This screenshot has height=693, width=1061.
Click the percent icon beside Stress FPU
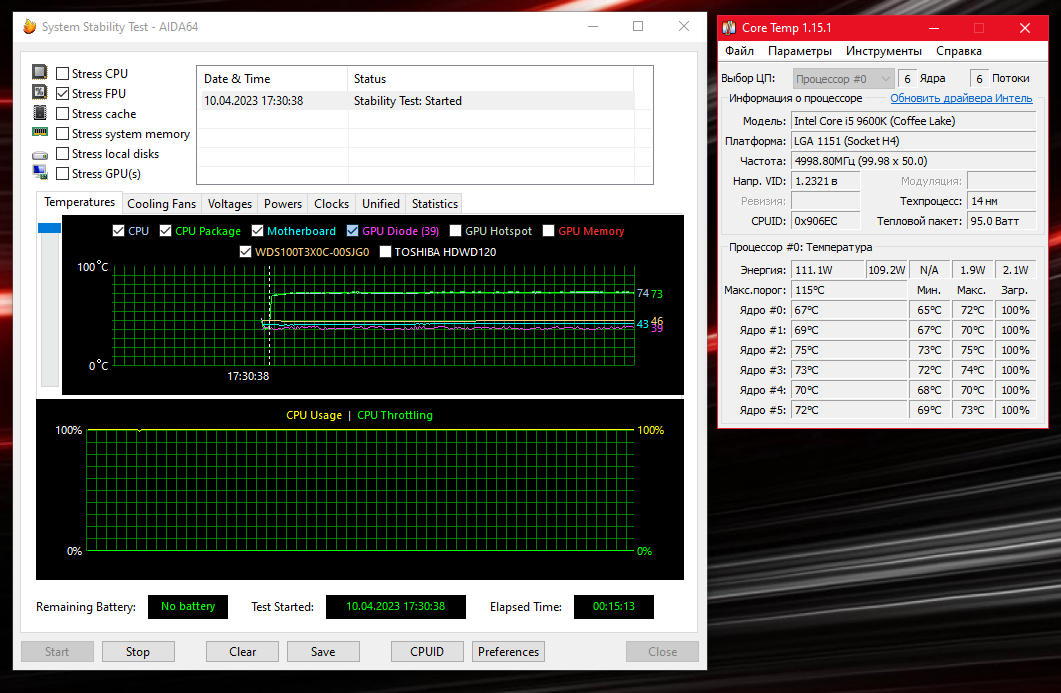[x=40, y=92]
